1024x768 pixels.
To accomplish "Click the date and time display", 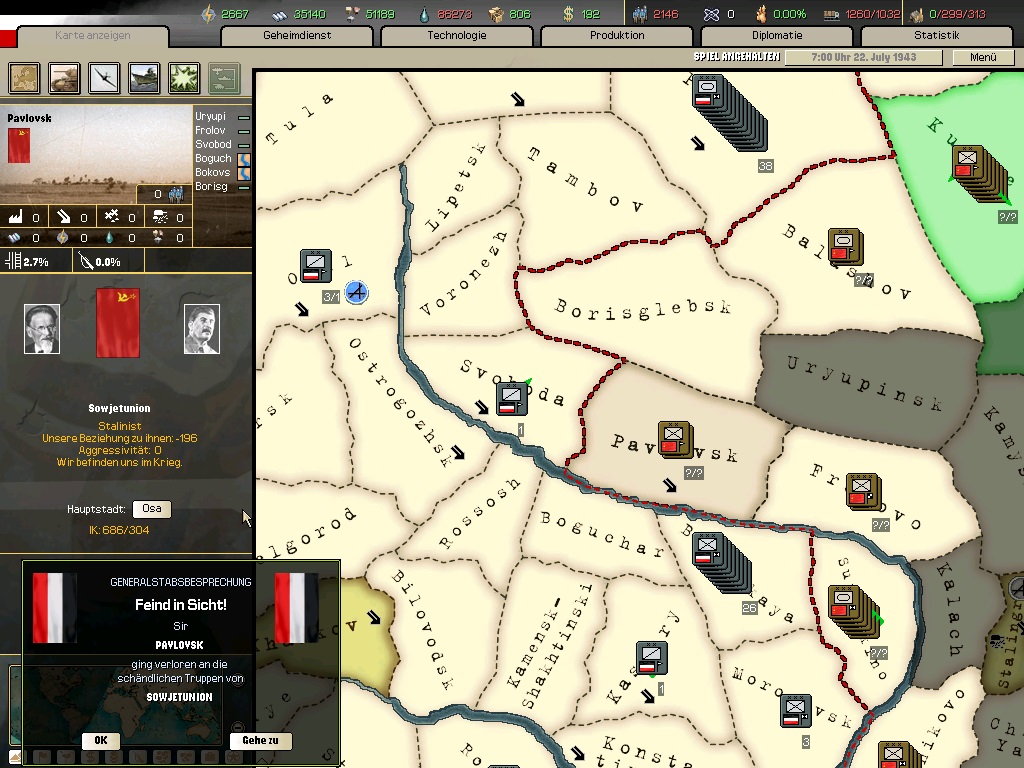I will click(x=863, y=57).
